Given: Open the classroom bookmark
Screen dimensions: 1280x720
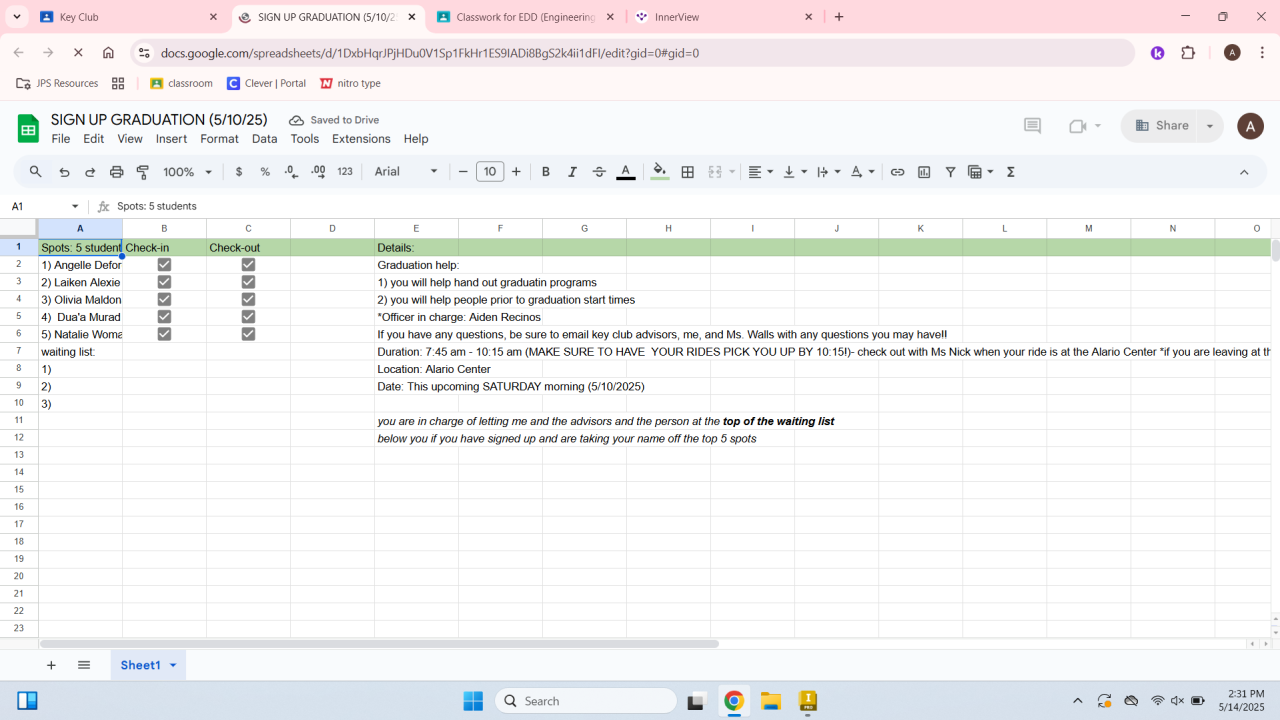Looking at the screenshot, I should pos(181,83).
